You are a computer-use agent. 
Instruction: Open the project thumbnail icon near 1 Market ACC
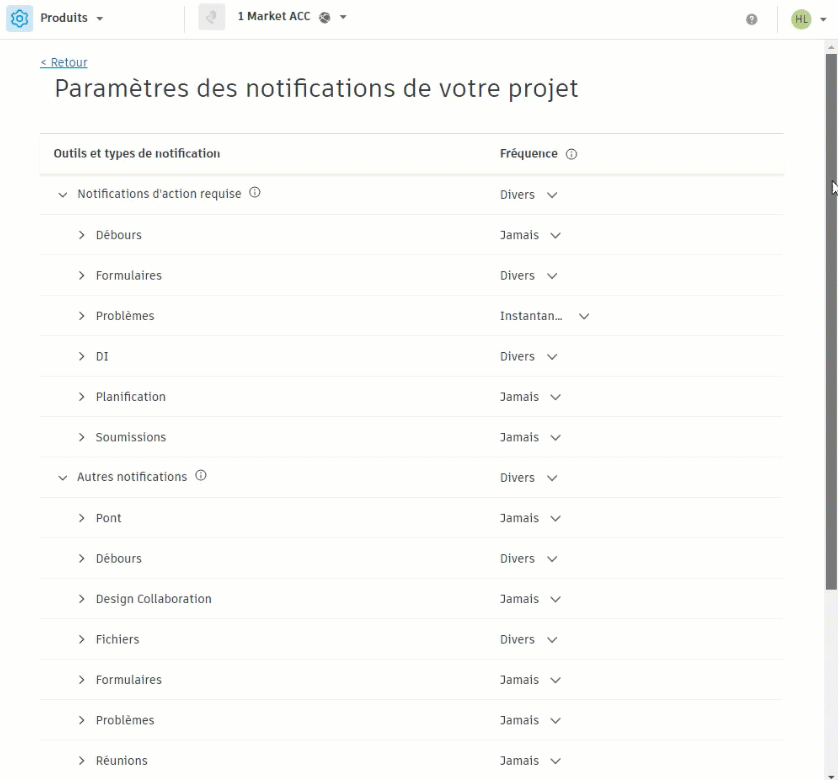click(x=211, y=17)
